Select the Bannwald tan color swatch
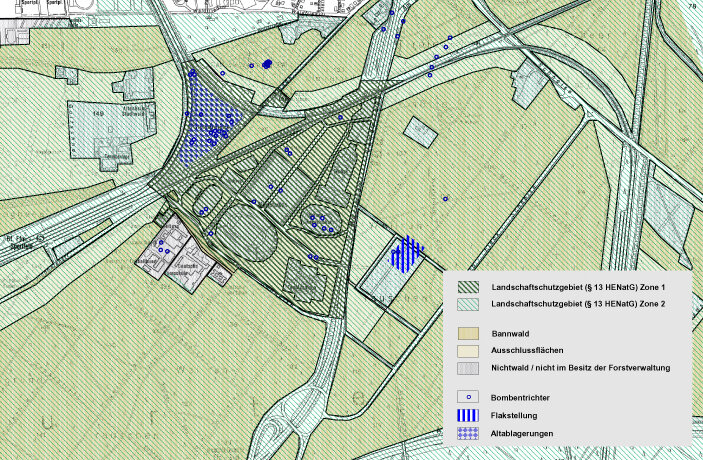 [464, 333]
